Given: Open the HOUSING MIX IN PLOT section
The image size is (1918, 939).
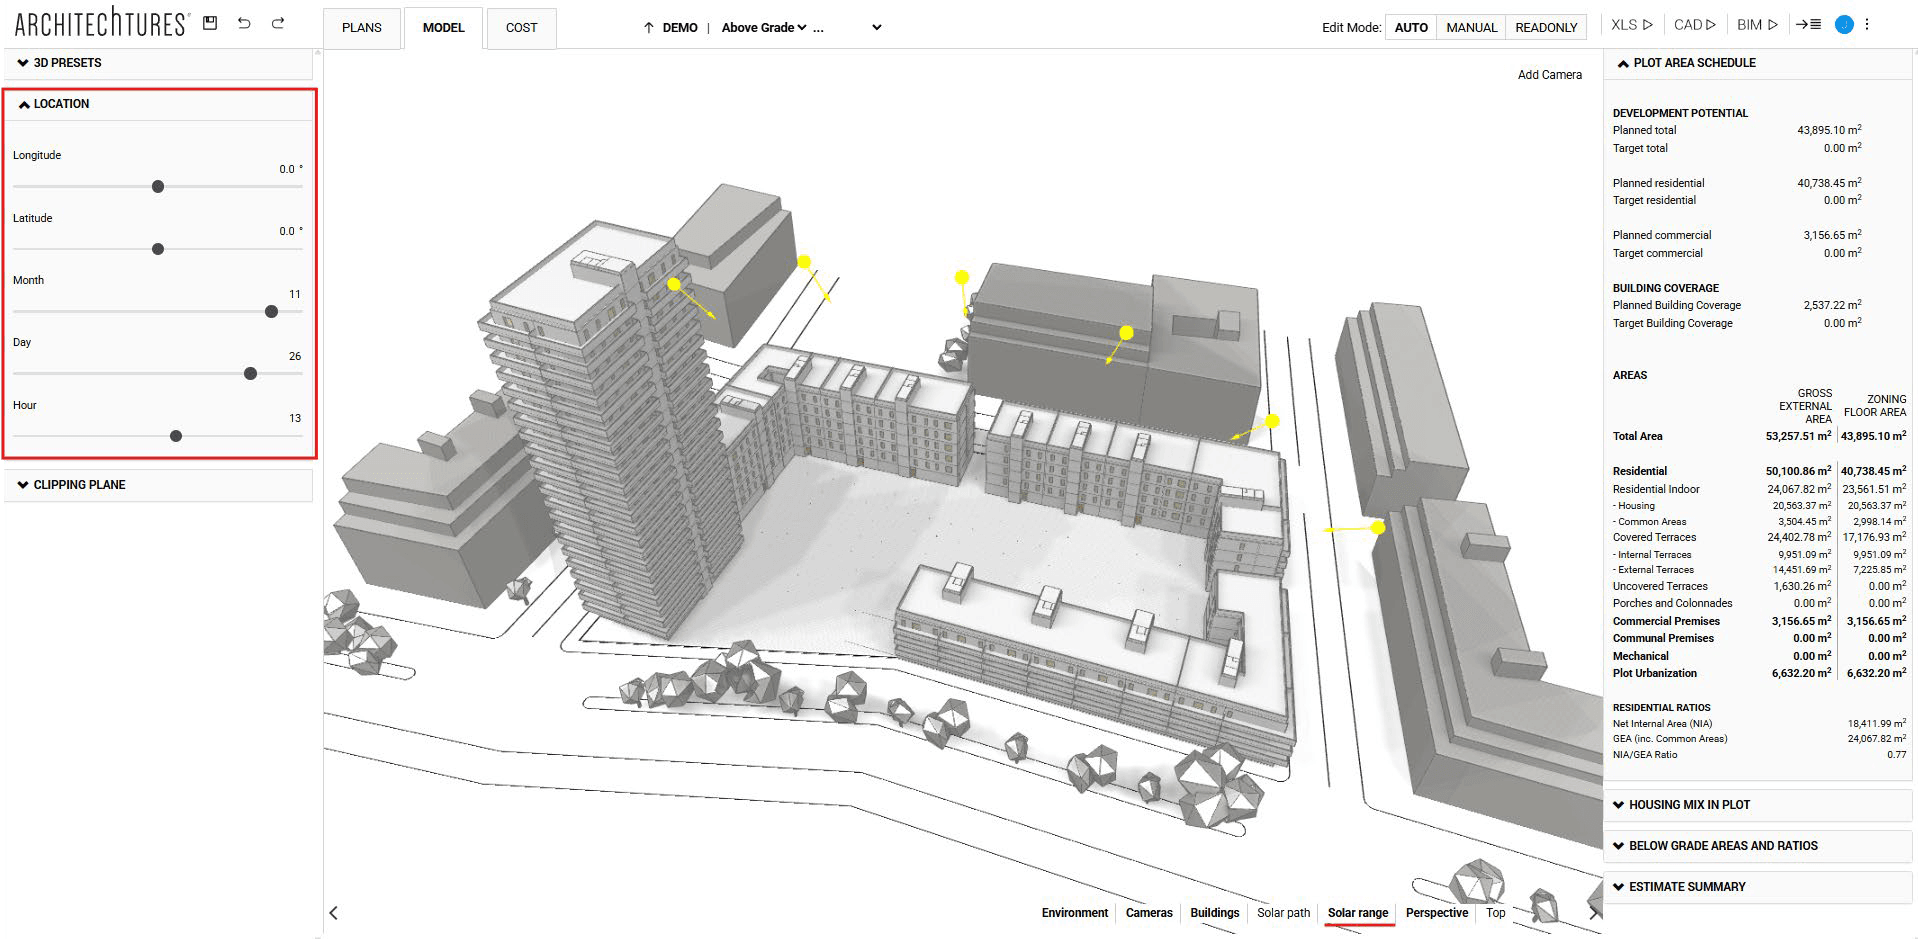Looking at the screenshot, I should pos(1688,804).
